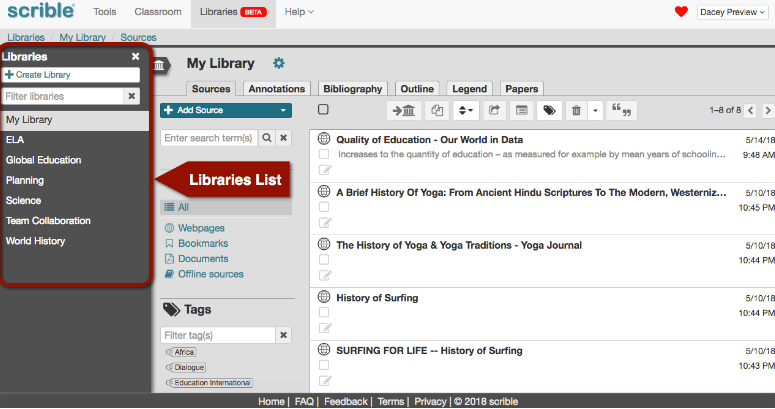The height and width of the screenshot is (409, 775).
Task: Click the edit note icon for Yoga Journal source
Action: [325, 275]
